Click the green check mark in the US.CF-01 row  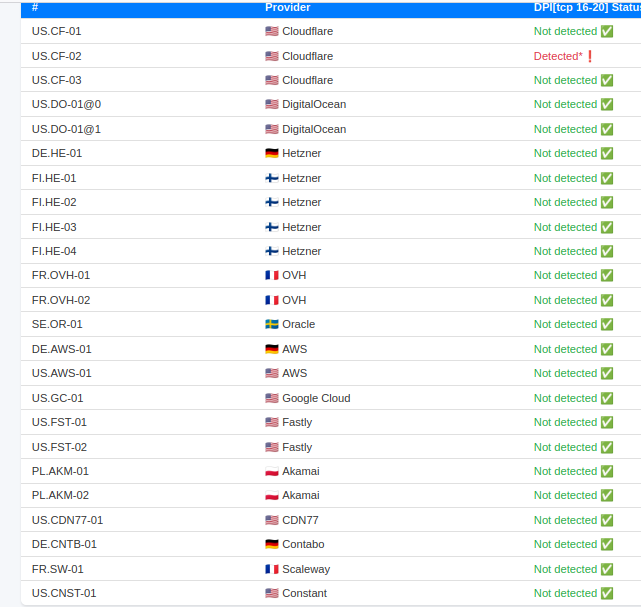click(607, 31)
